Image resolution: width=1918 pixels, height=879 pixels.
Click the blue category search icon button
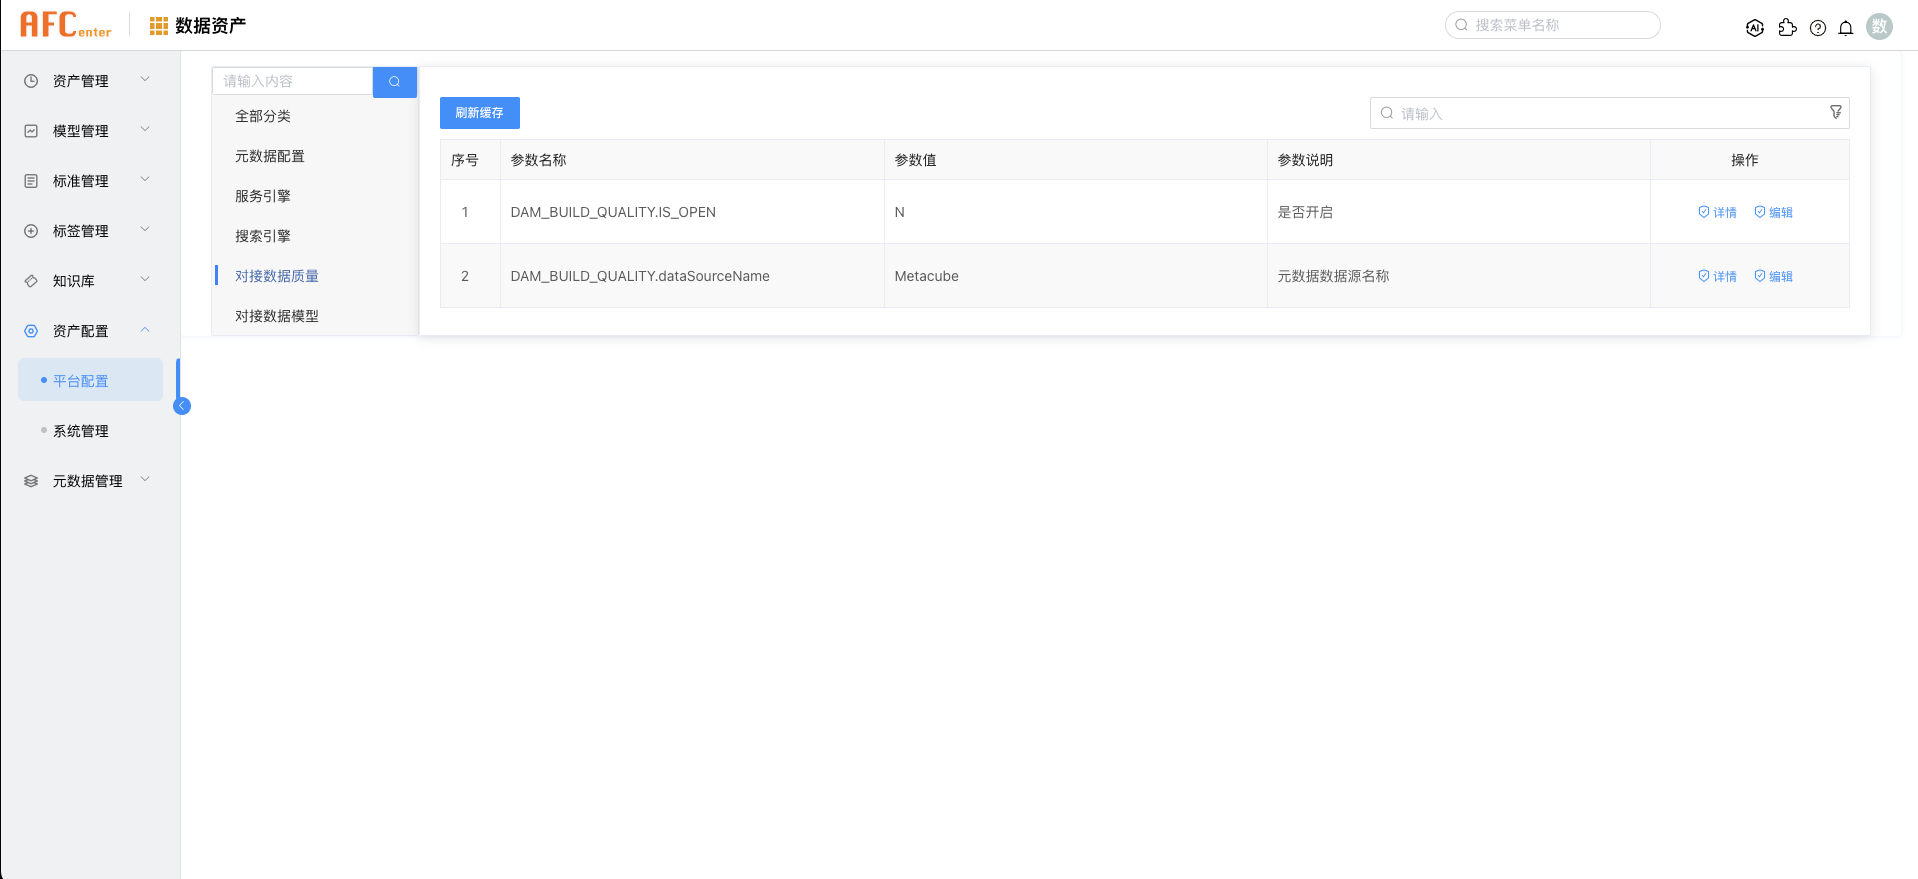point(395,82)
